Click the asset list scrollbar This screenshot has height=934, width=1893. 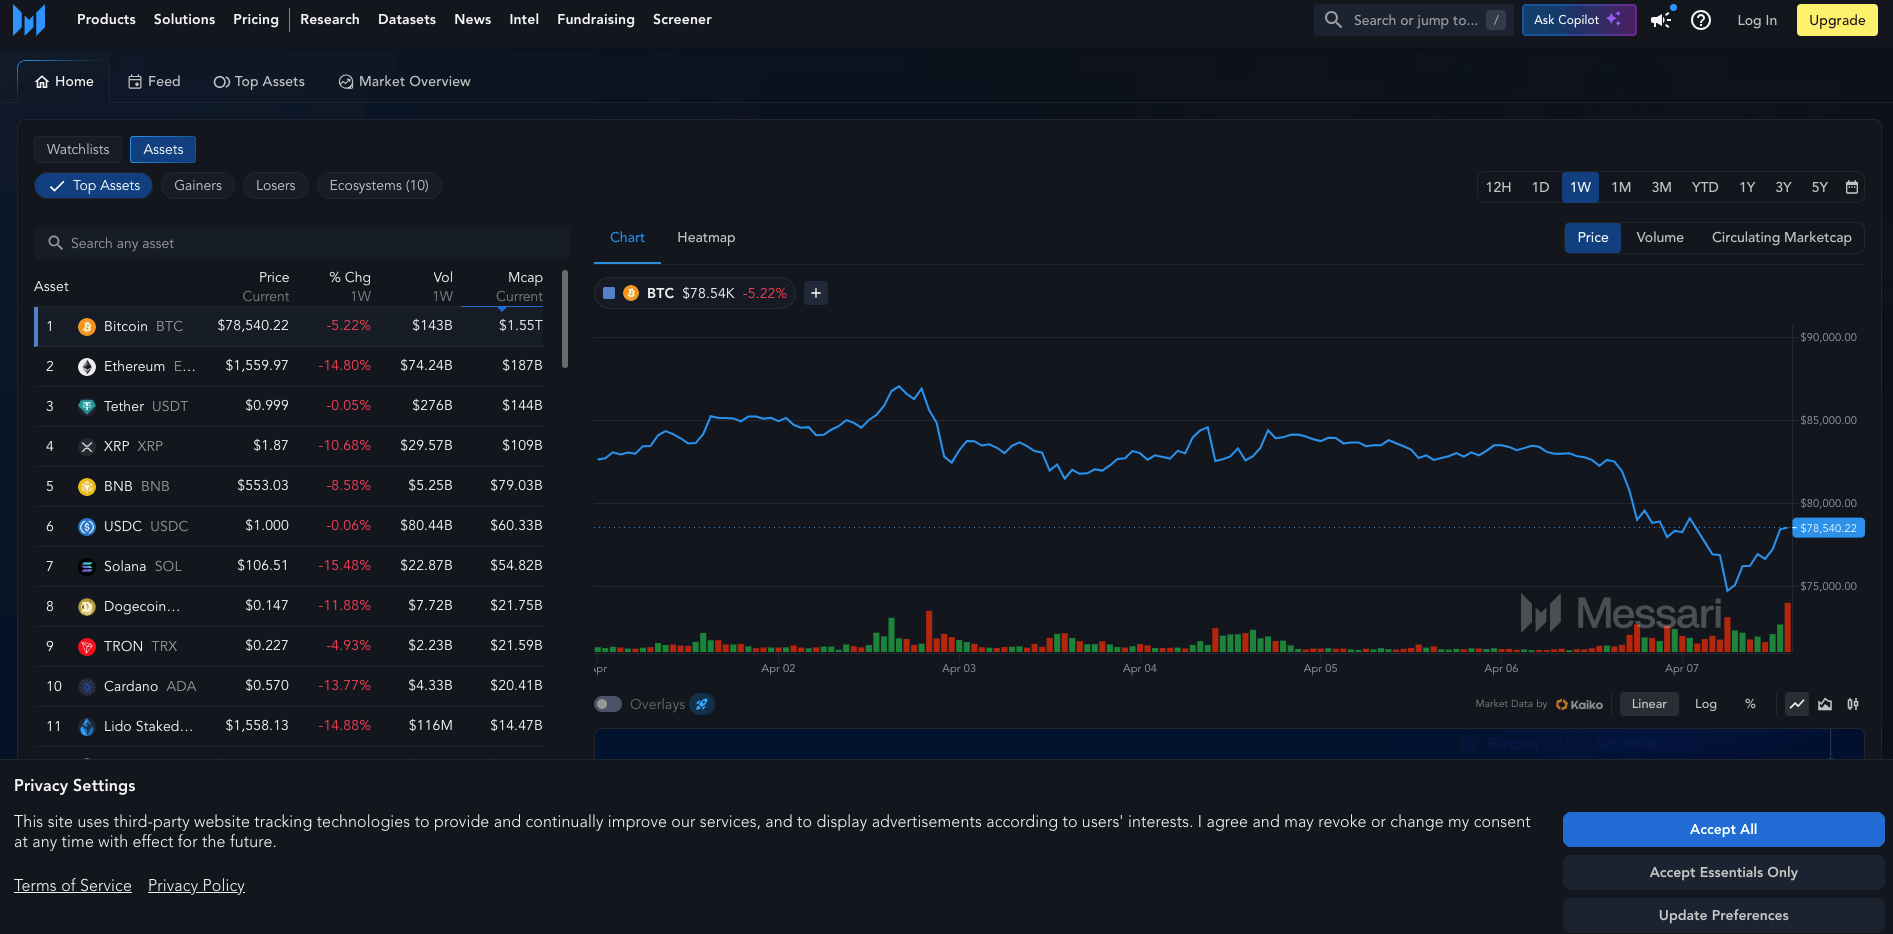565,319
